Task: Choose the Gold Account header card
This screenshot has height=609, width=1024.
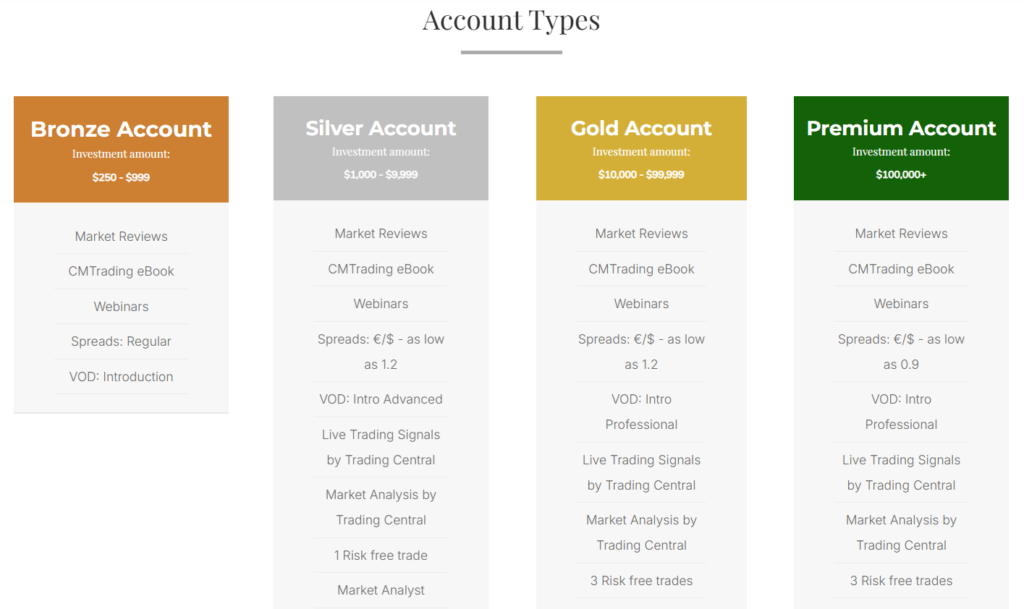Action: click(641, 128)
